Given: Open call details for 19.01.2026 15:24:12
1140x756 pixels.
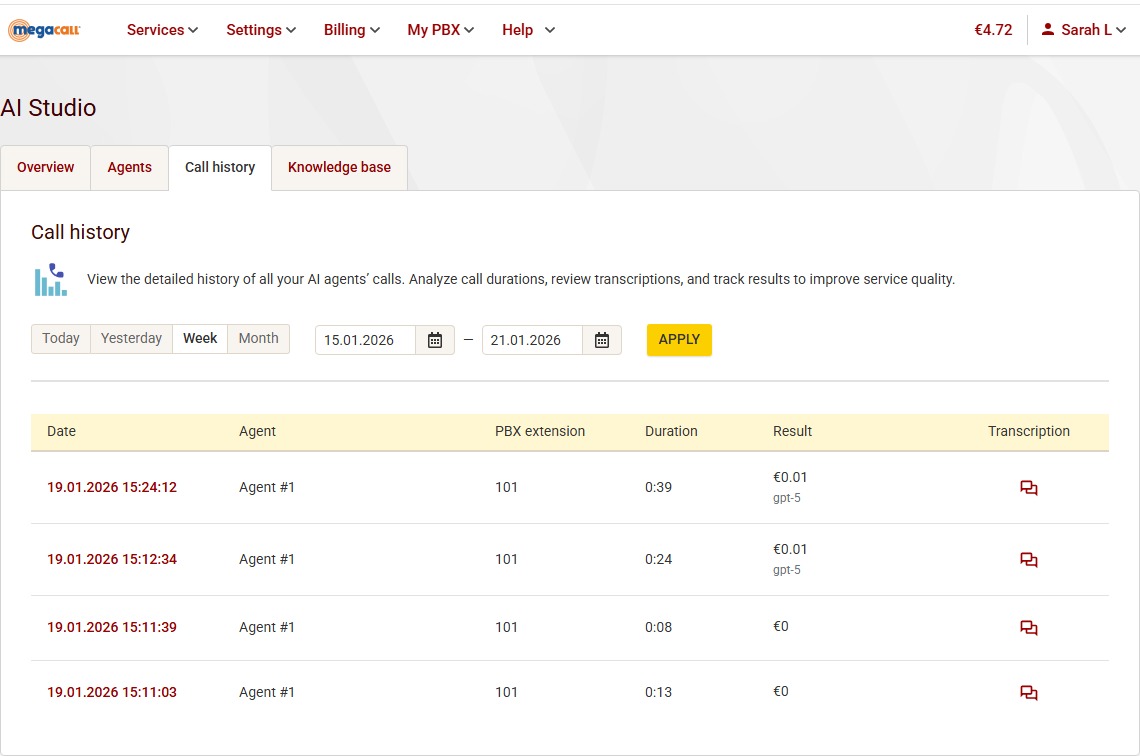Looking at the screenshot, I should pyautogui.click(x=112, y=488).
